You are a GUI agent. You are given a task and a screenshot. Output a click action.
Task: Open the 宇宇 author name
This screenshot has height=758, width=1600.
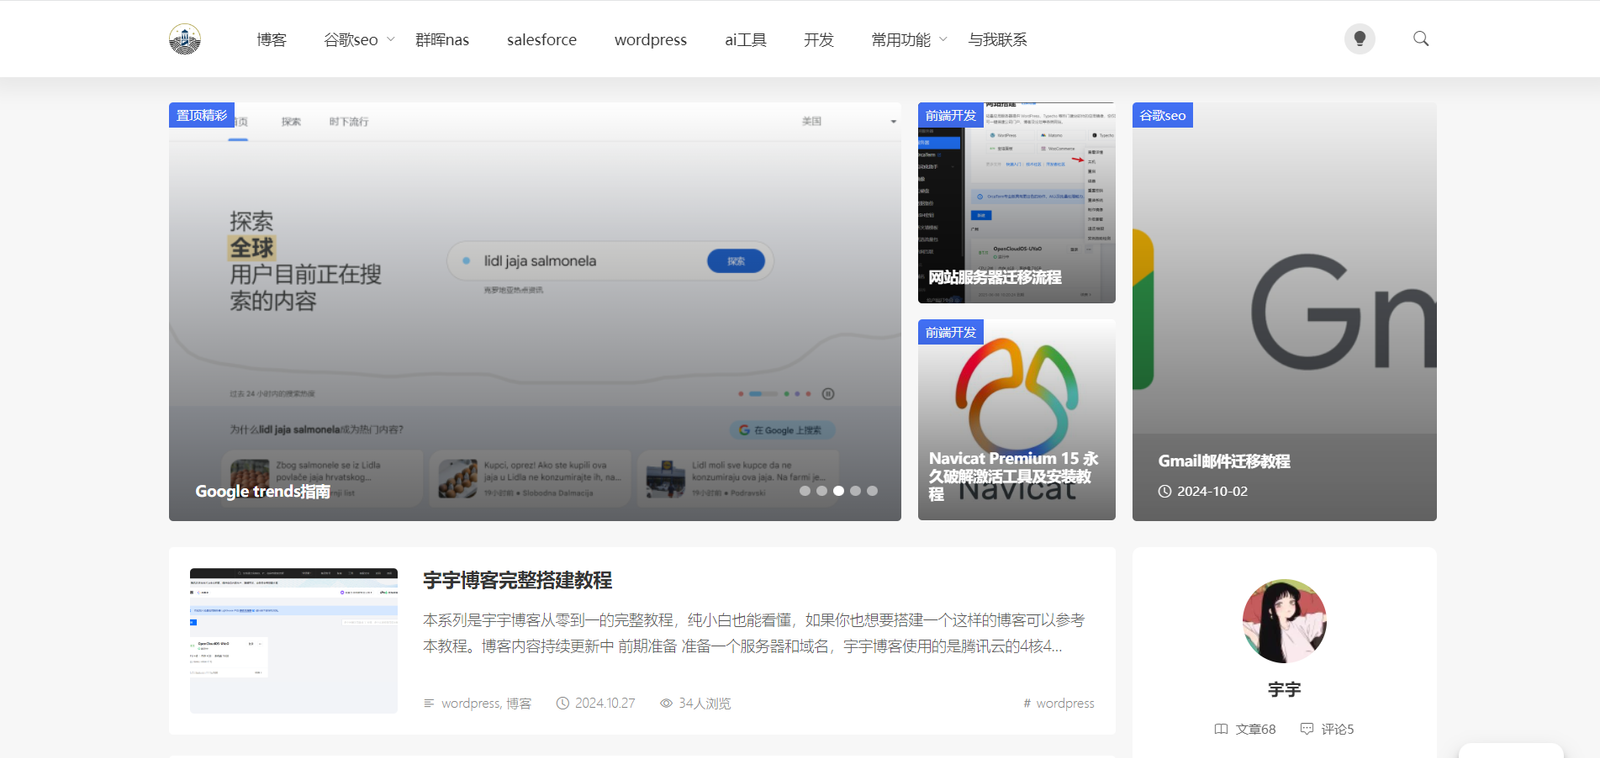(1285, 689)
